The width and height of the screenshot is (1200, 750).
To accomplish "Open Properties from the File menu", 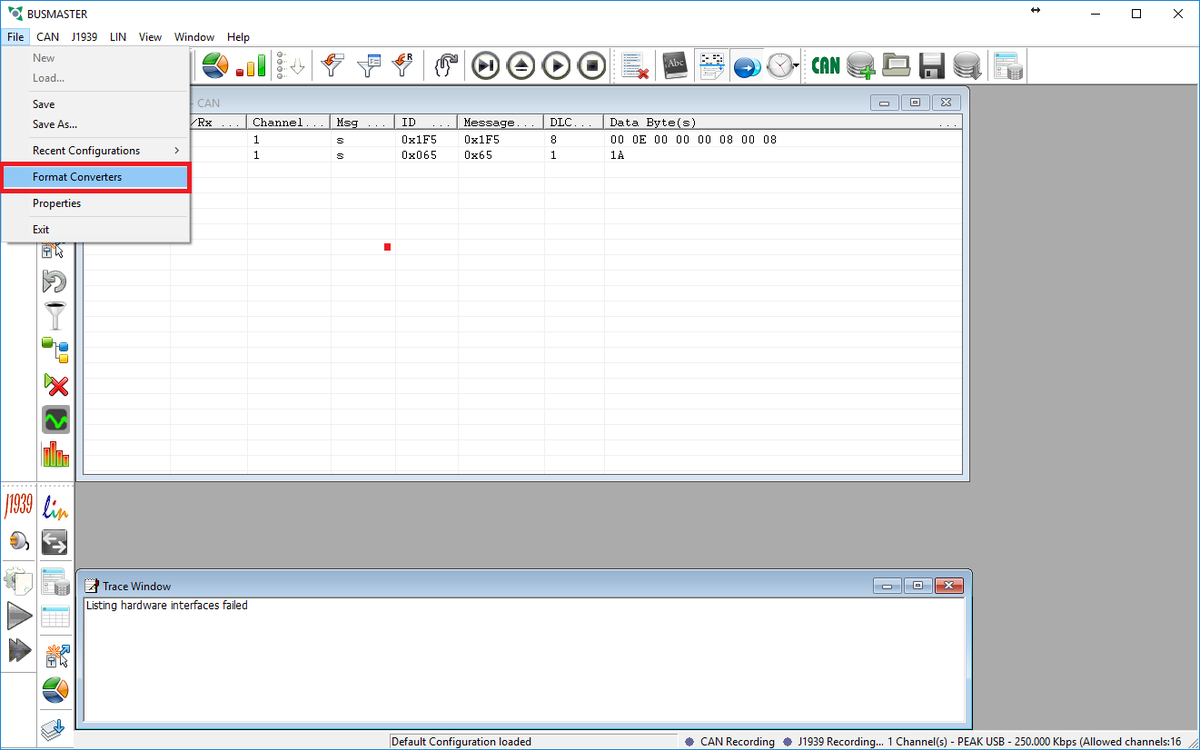I will pos(95,203).
